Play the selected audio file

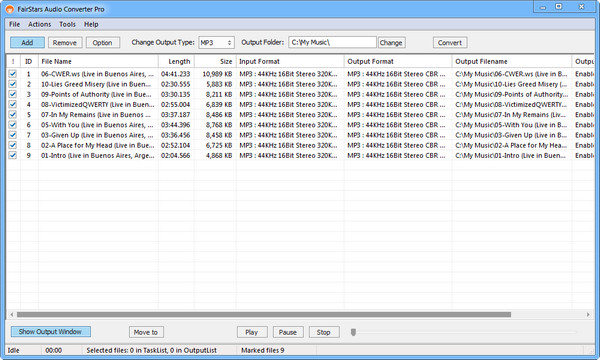click(x=251, y=332)
